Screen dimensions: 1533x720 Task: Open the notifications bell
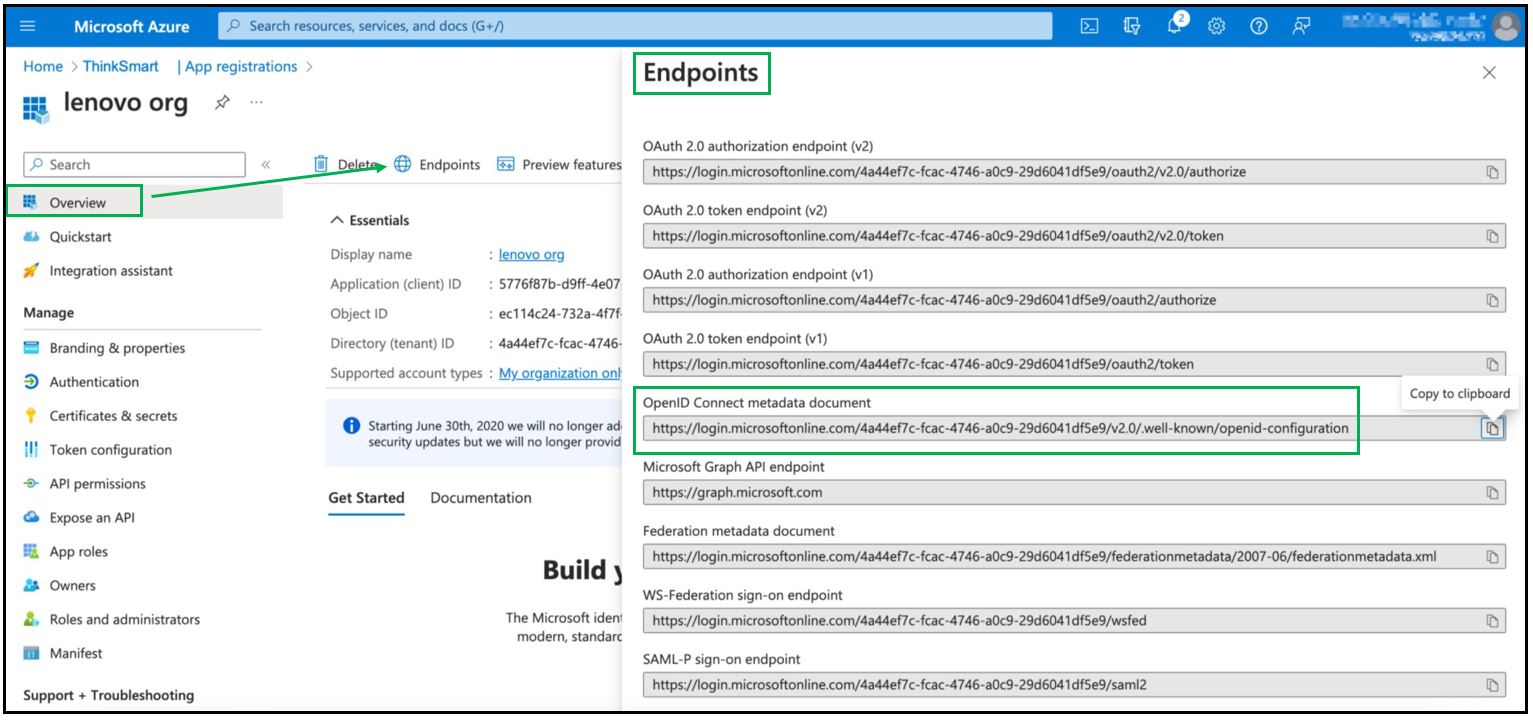pos(1175,27)
